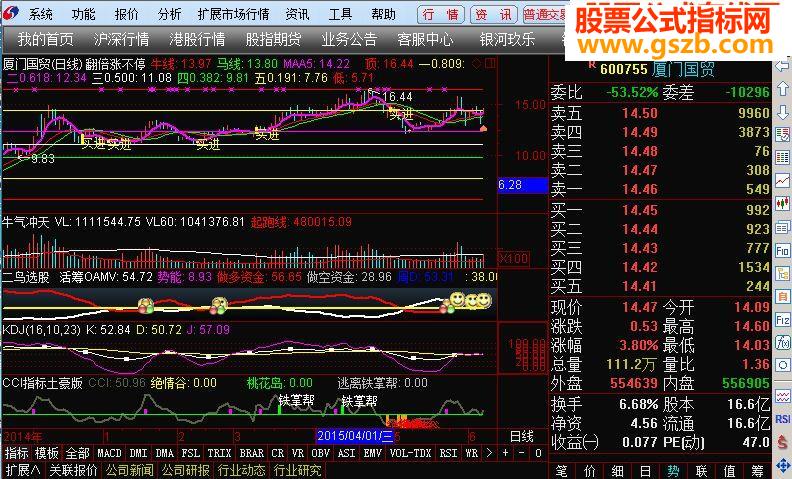The height and width of the screenshot is (479, 792).
Task: Open the f(x) formula icon in sidebar
Action: tap(782, 343)
